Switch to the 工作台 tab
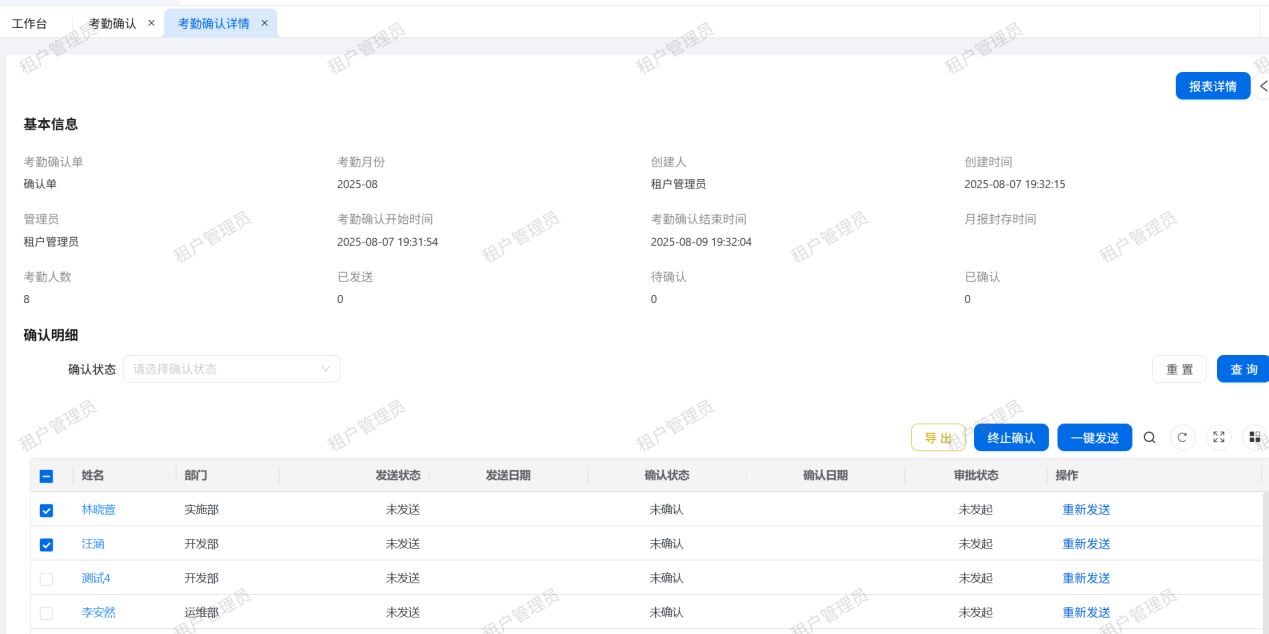Screen dimensions: 1269x634 [29, 23]
